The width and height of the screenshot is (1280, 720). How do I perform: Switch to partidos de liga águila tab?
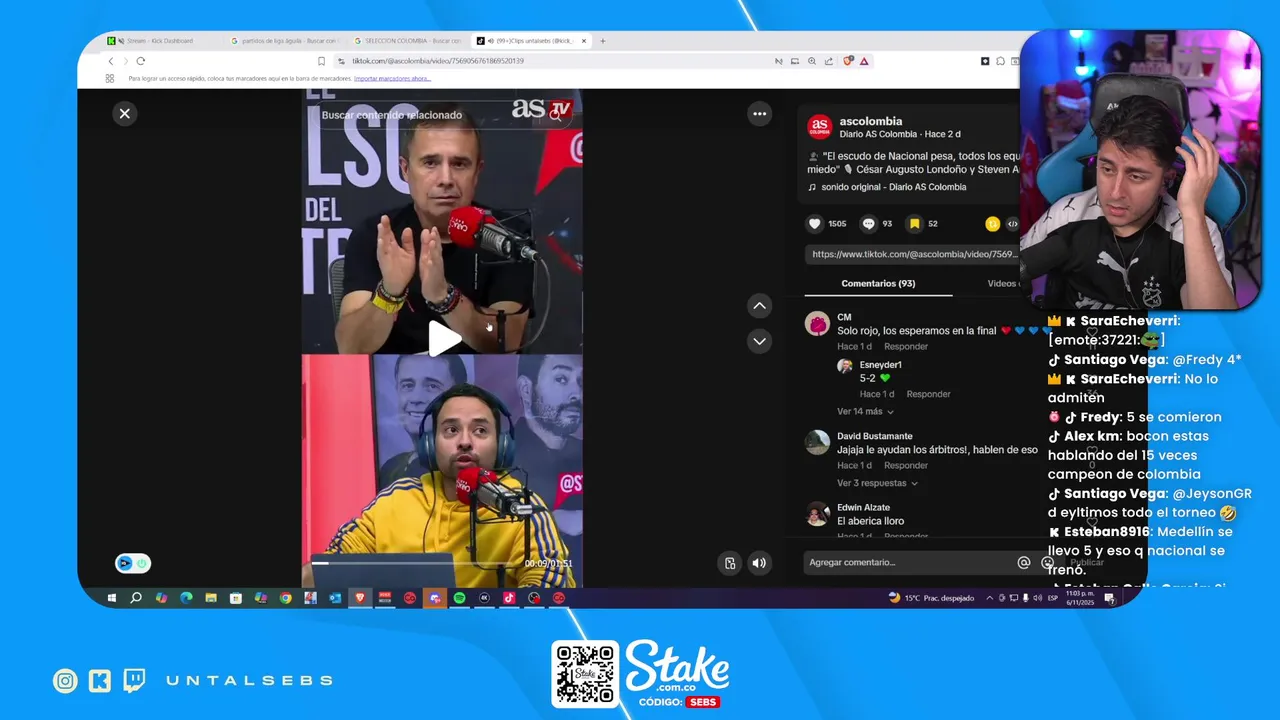[285, 41]
